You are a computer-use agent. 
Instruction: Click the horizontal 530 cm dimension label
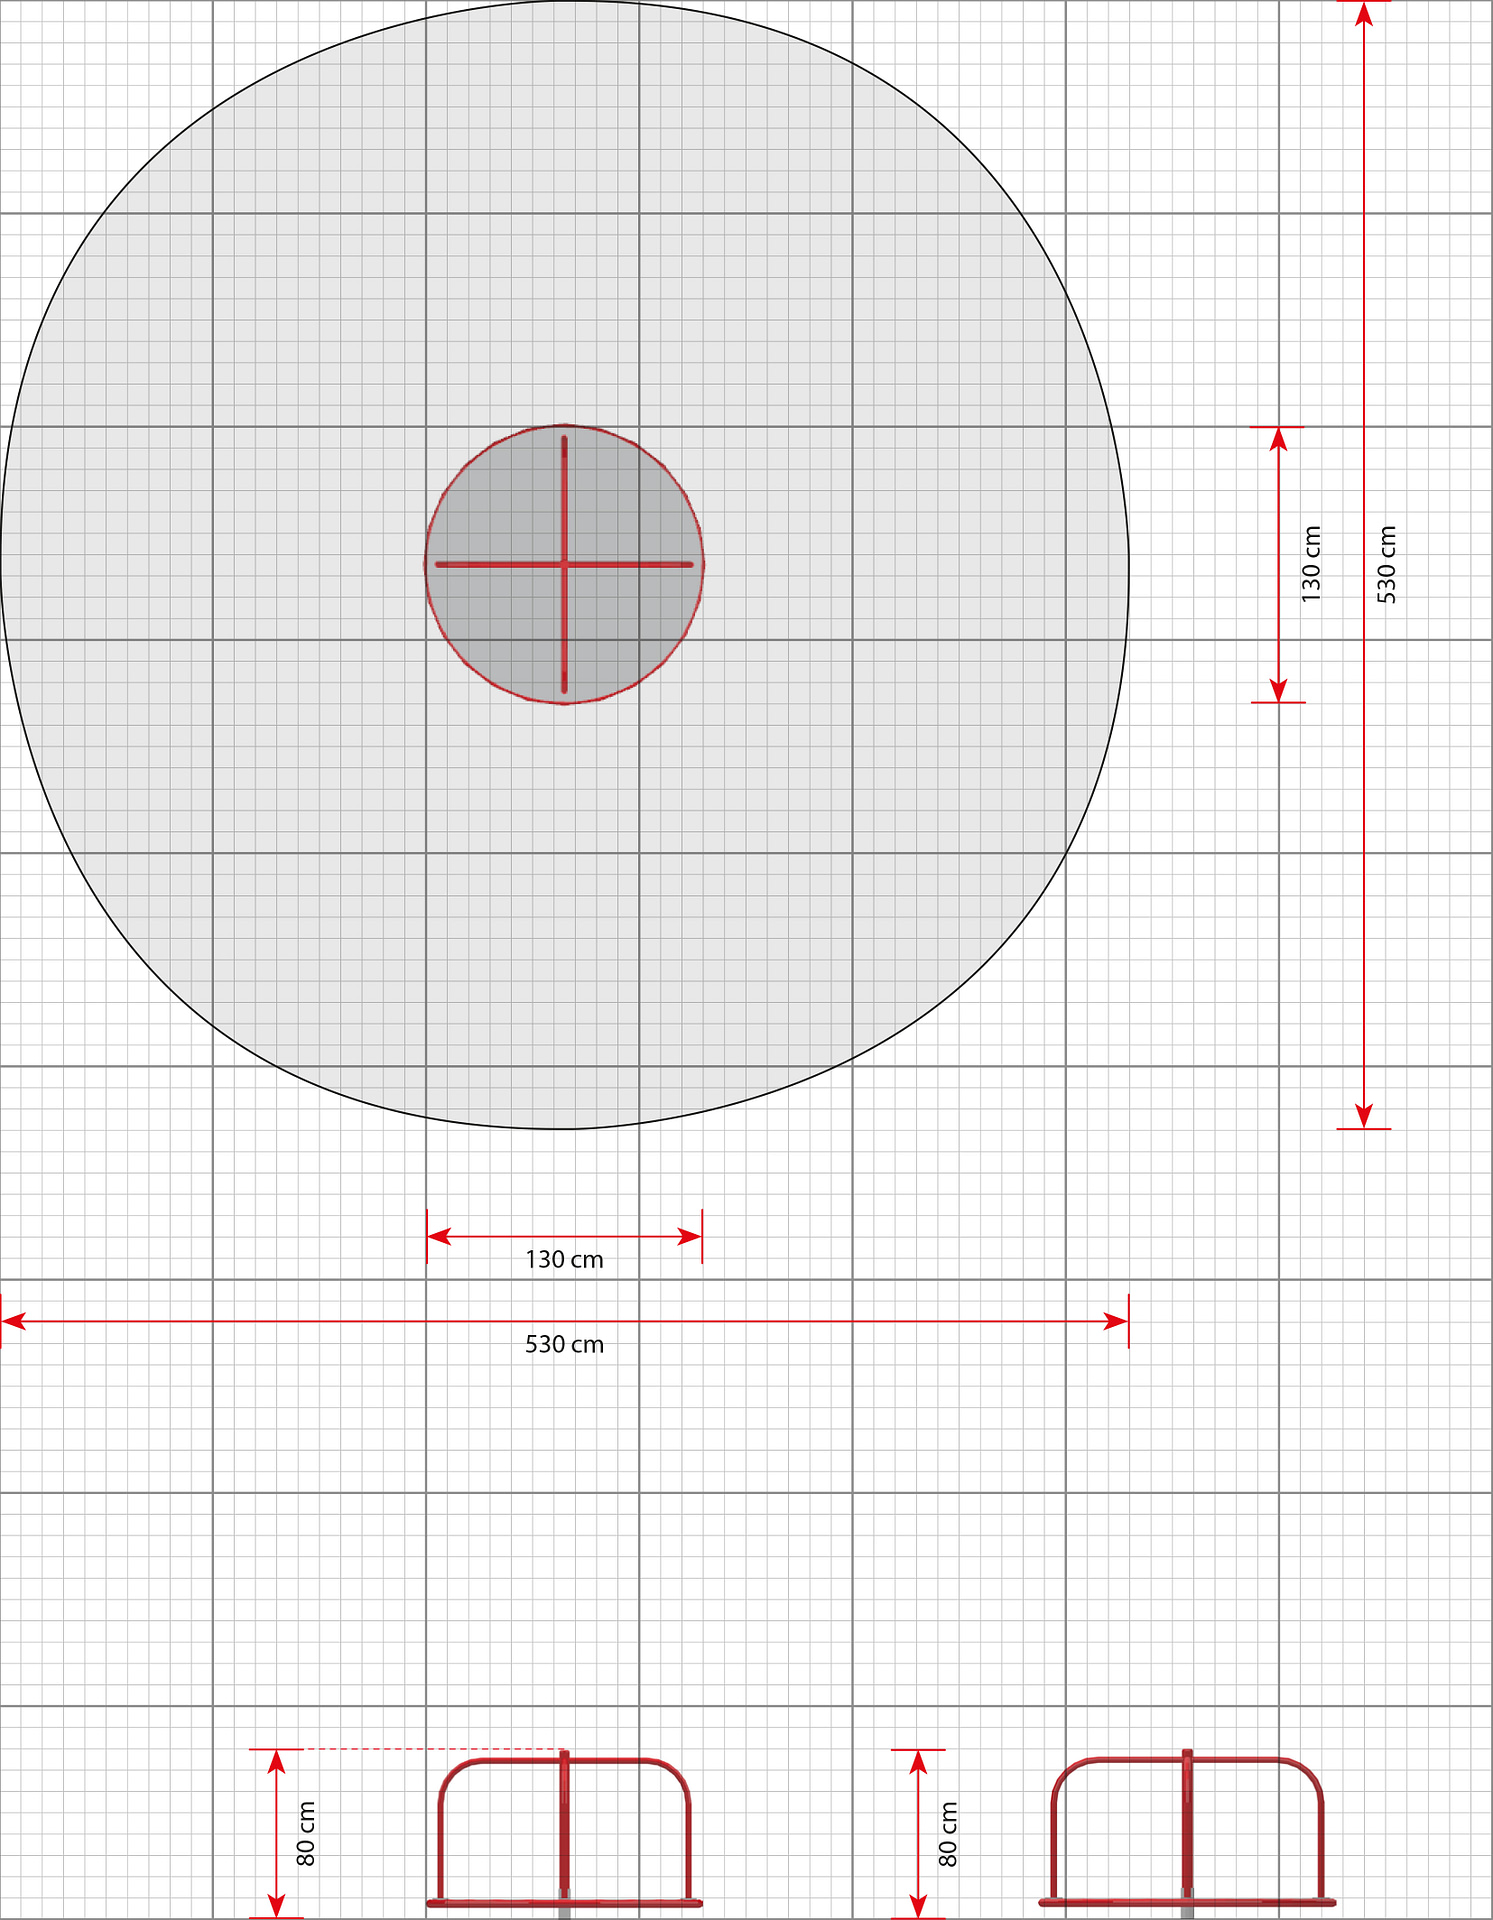(x=564, y=1344)
